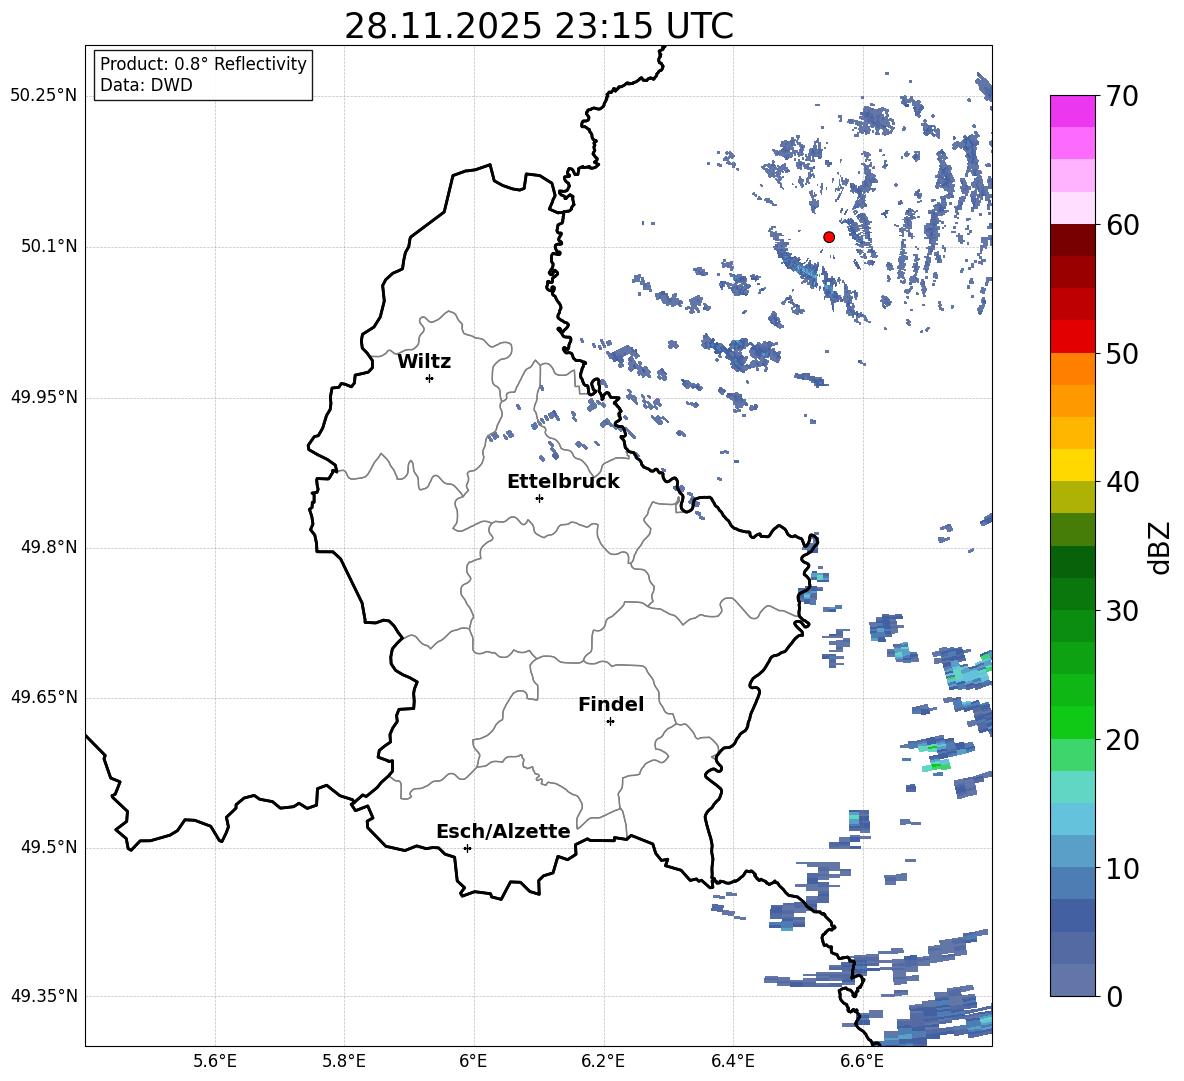This screenshot has width=1184, height=1081.
Task: Click the bright red colorbar swatch above 50
Action: tap(1072, 337)
